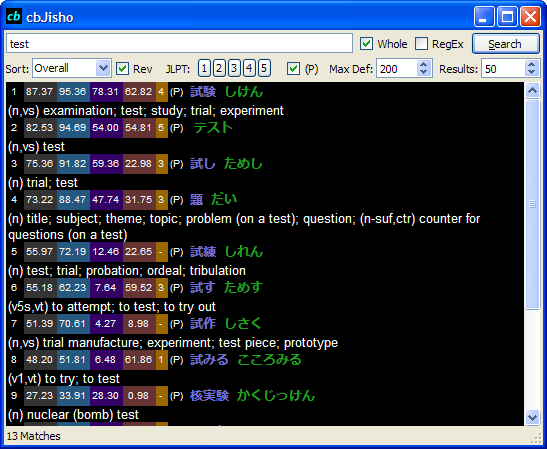Screen dimensions: 547x449
Task: Toggle JLPT level 3 filter button
Action: [x=234, y=68]
